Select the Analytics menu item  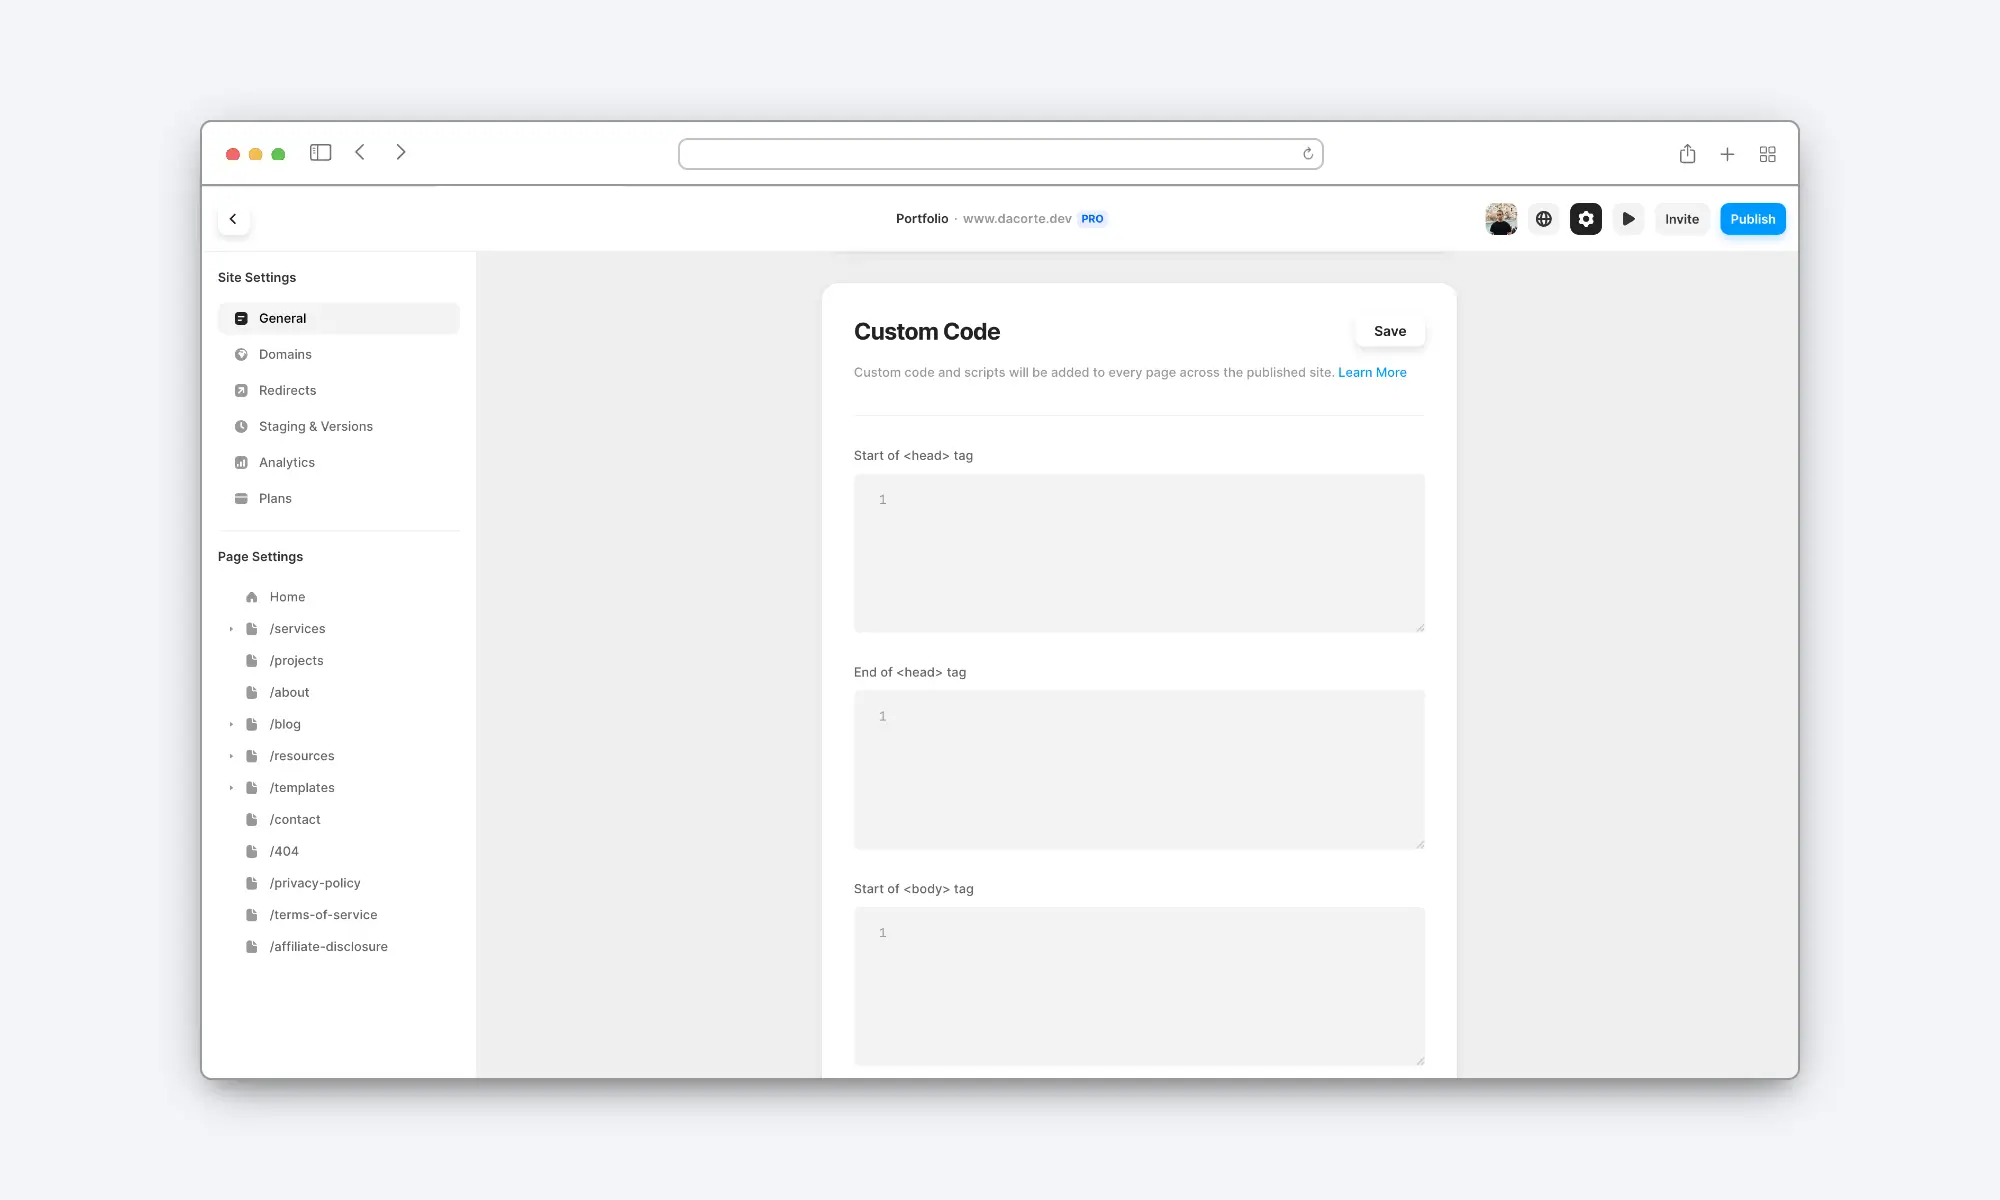(286, 461)
